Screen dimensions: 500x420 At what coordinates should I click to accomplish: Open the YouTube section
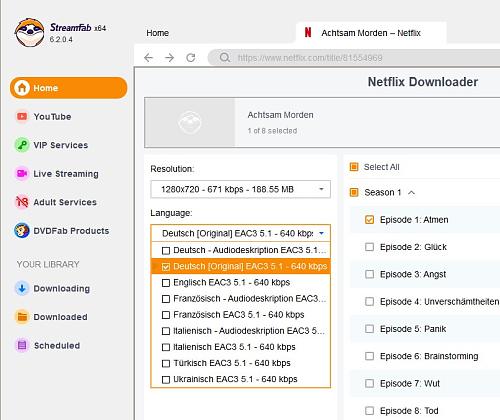pyautogui.click(x=52, y=117)
